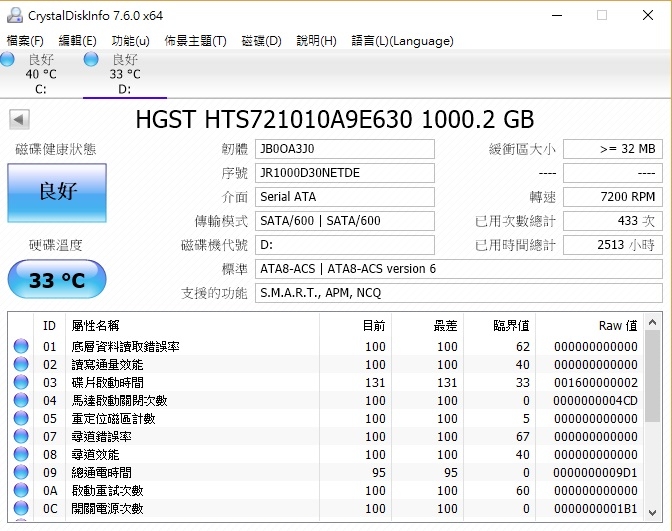
Task: Click the power on hours field 2513 小時
Action: [x=613, y=245]
